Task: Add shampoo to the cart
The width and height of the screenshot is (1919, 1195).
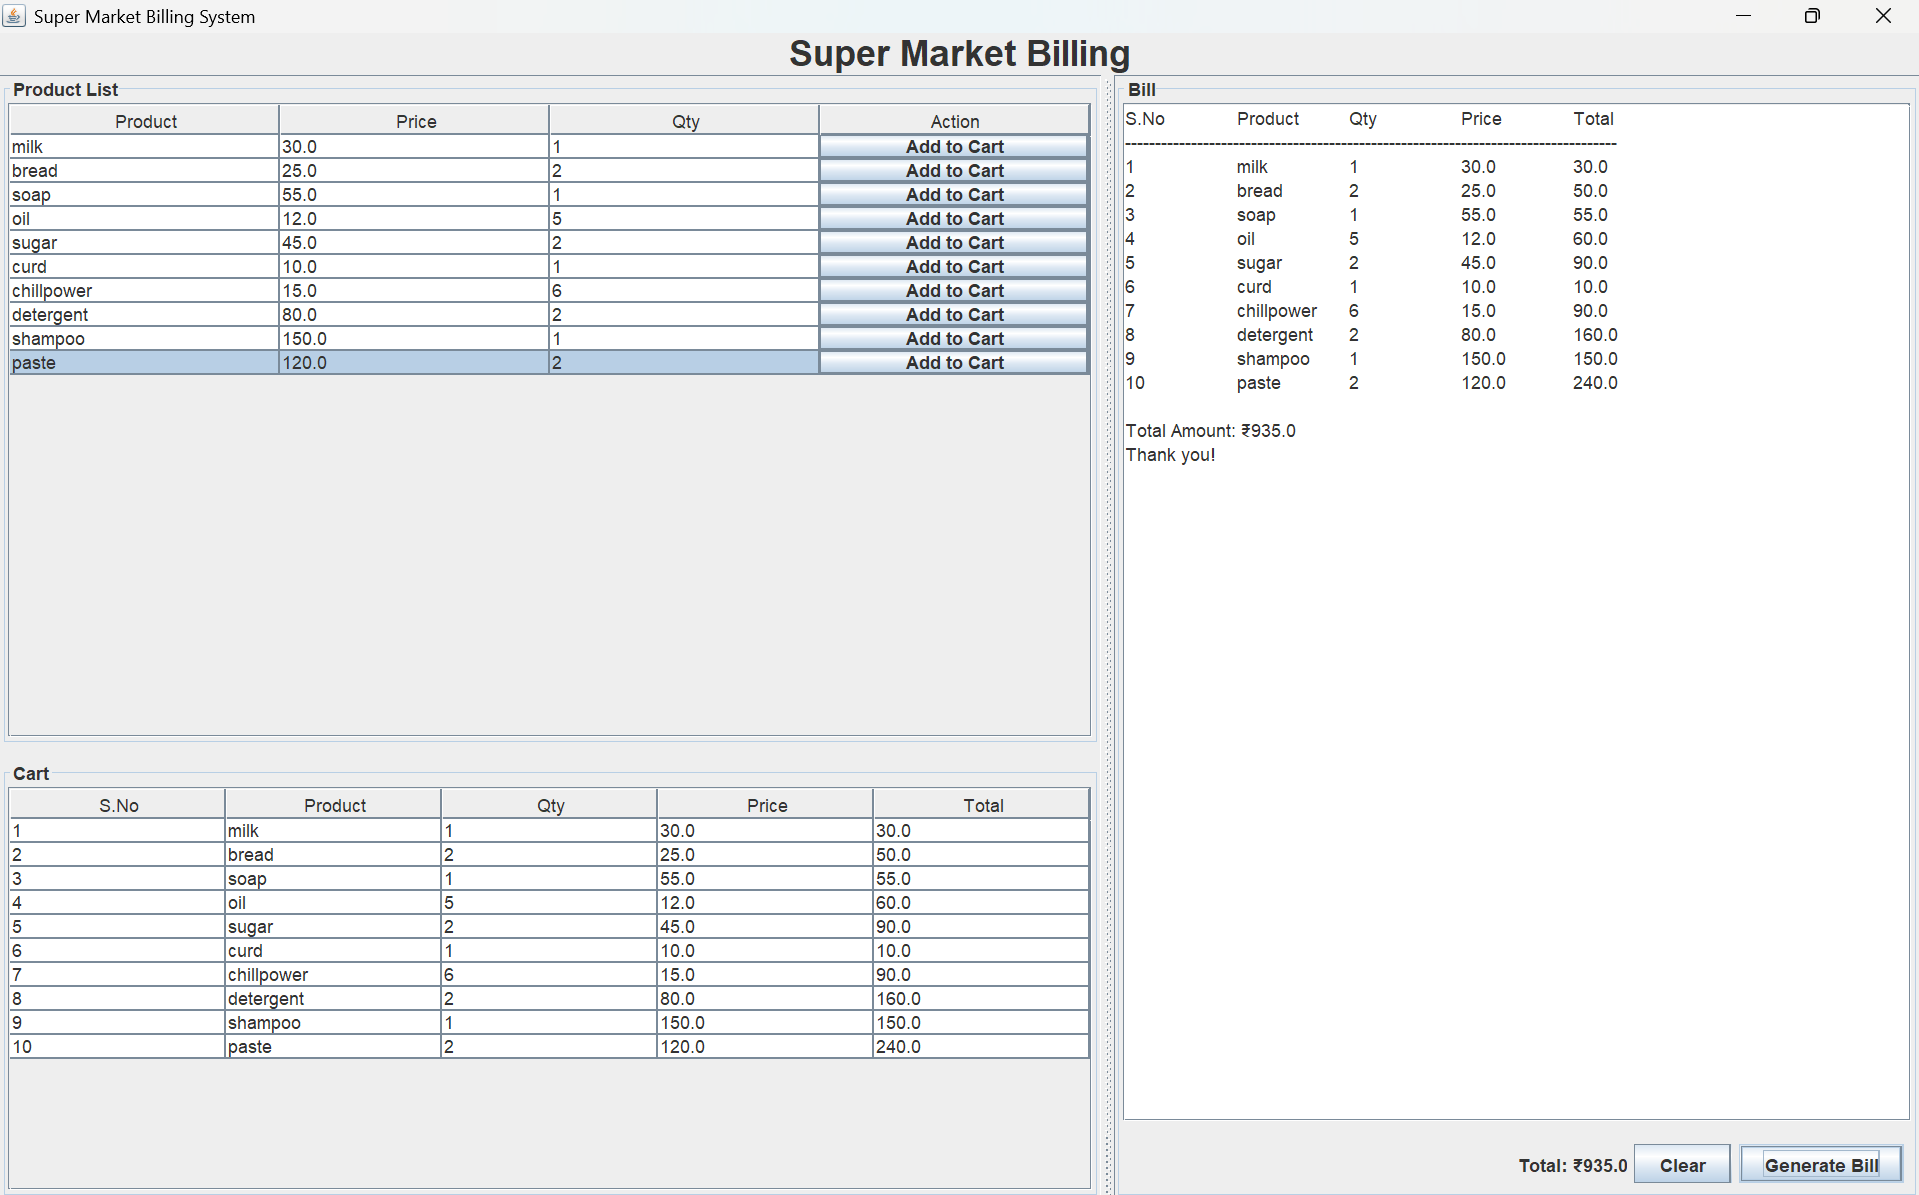Action: coord(954,339)
